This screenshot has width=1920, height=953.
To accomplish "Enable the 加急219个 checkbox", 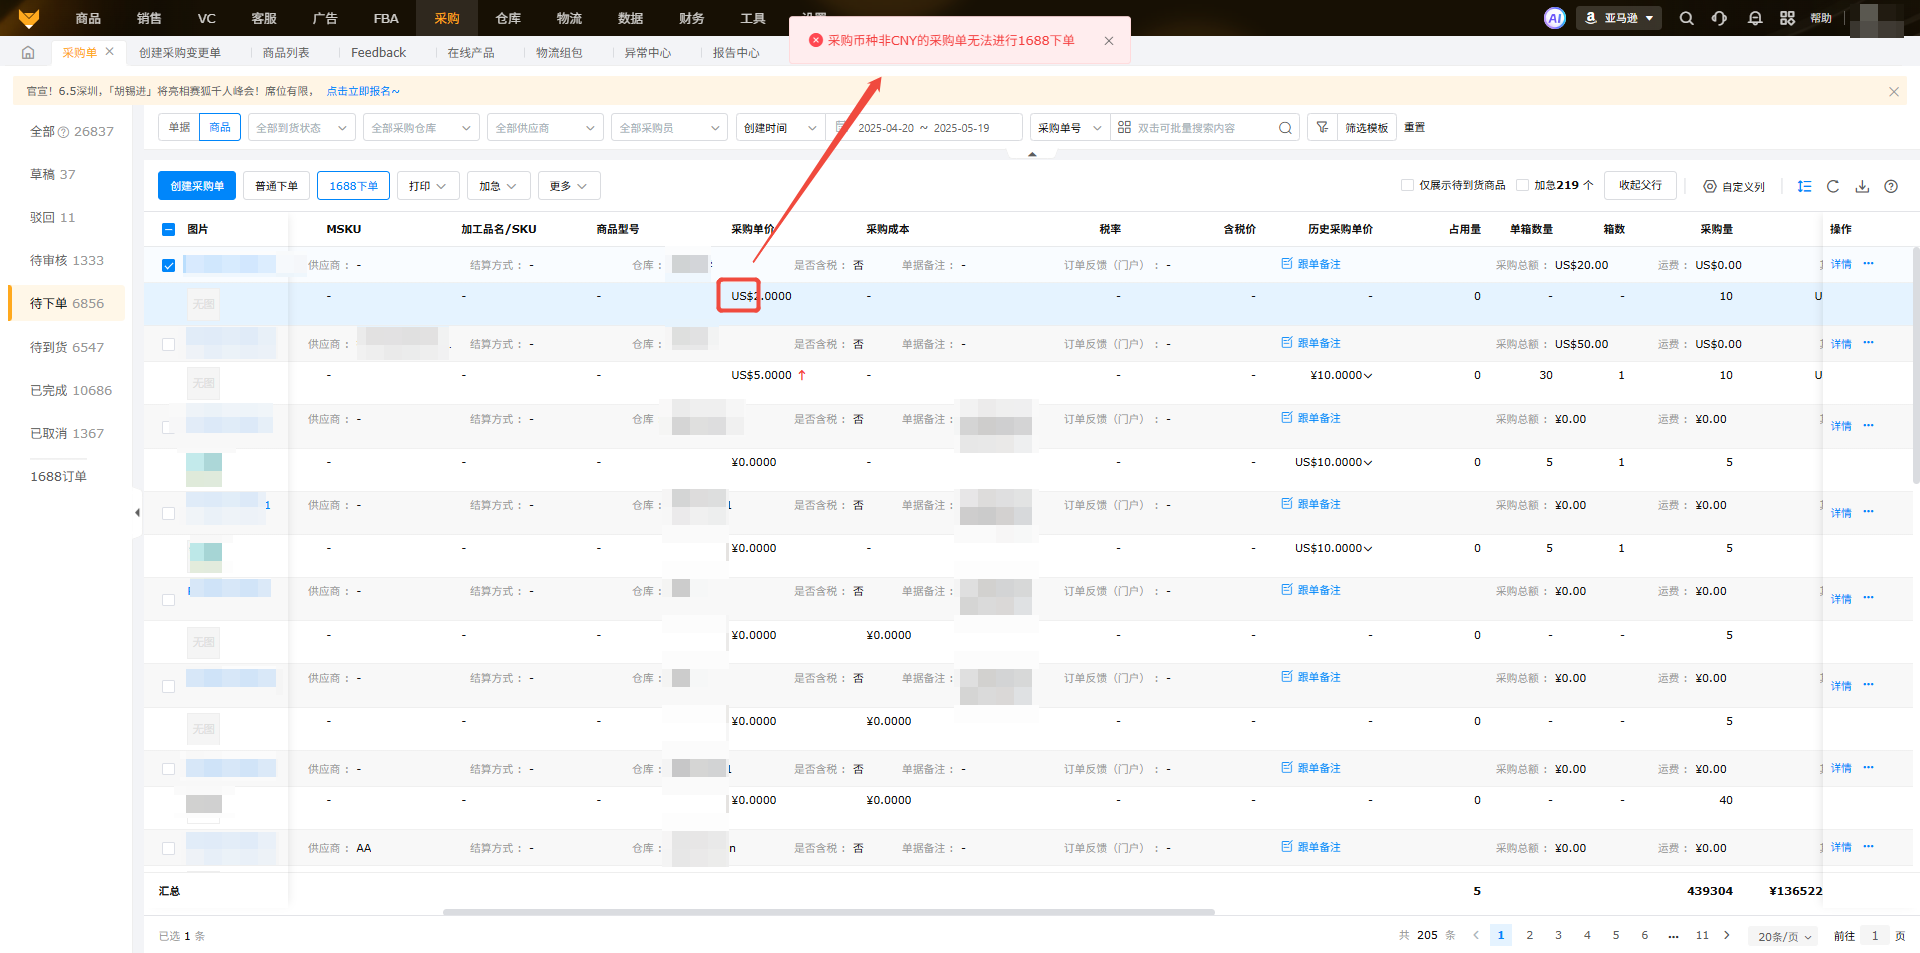I will [x=1522, y=185].
